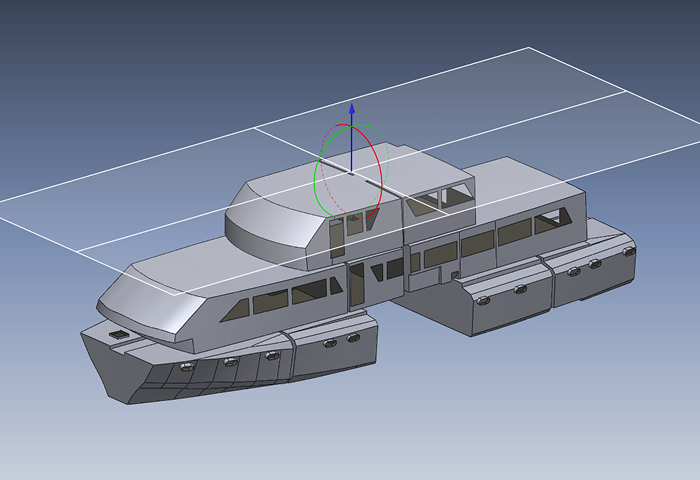Click the triangular front window of lower cabin
Viewport: 700px width, 480px height.
point(238,307)
